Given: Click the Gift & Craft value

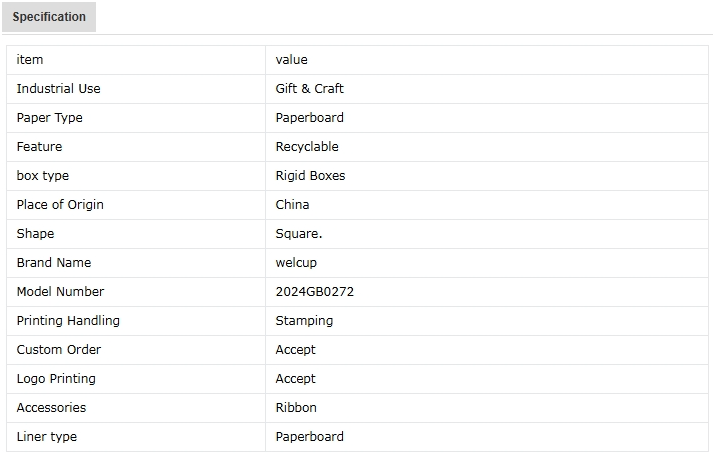Looking at the screenshot, I should (310, 89).
